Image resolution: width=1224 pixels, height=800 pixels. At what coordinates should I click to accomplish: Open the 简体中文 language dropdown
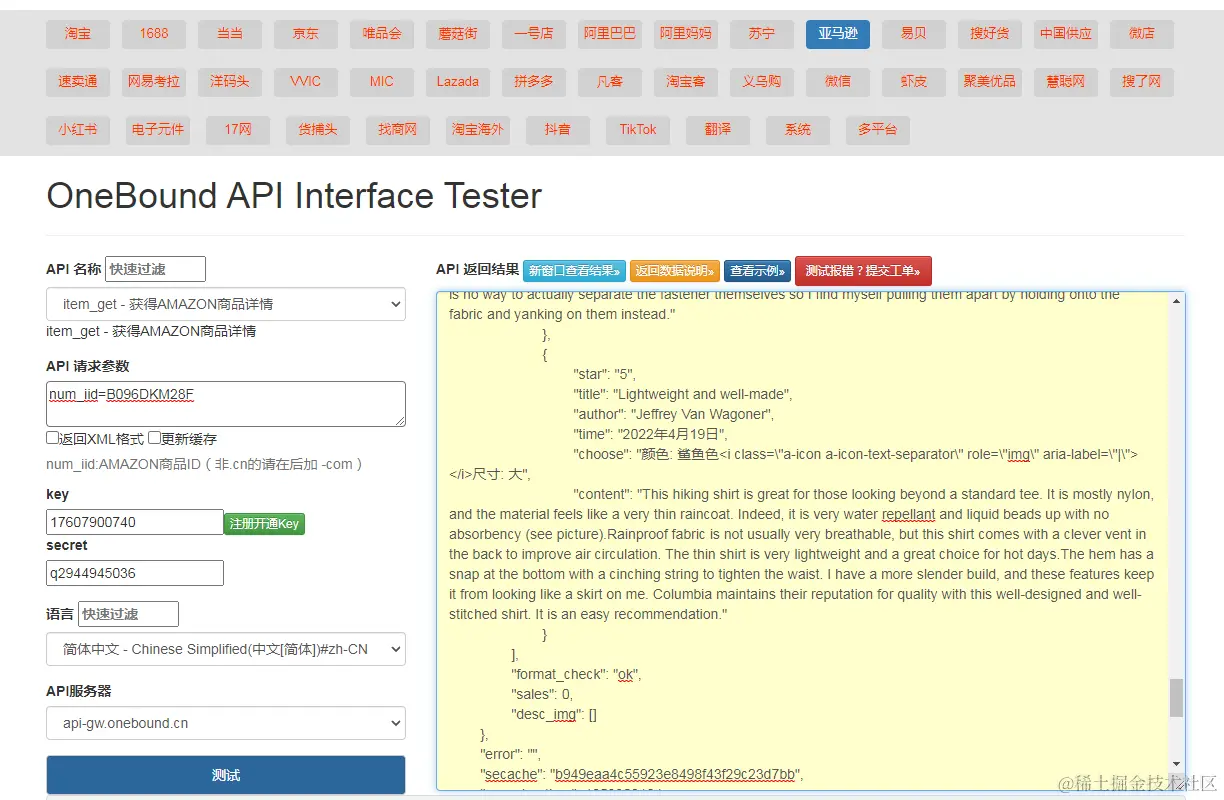(x=226, y=649)
